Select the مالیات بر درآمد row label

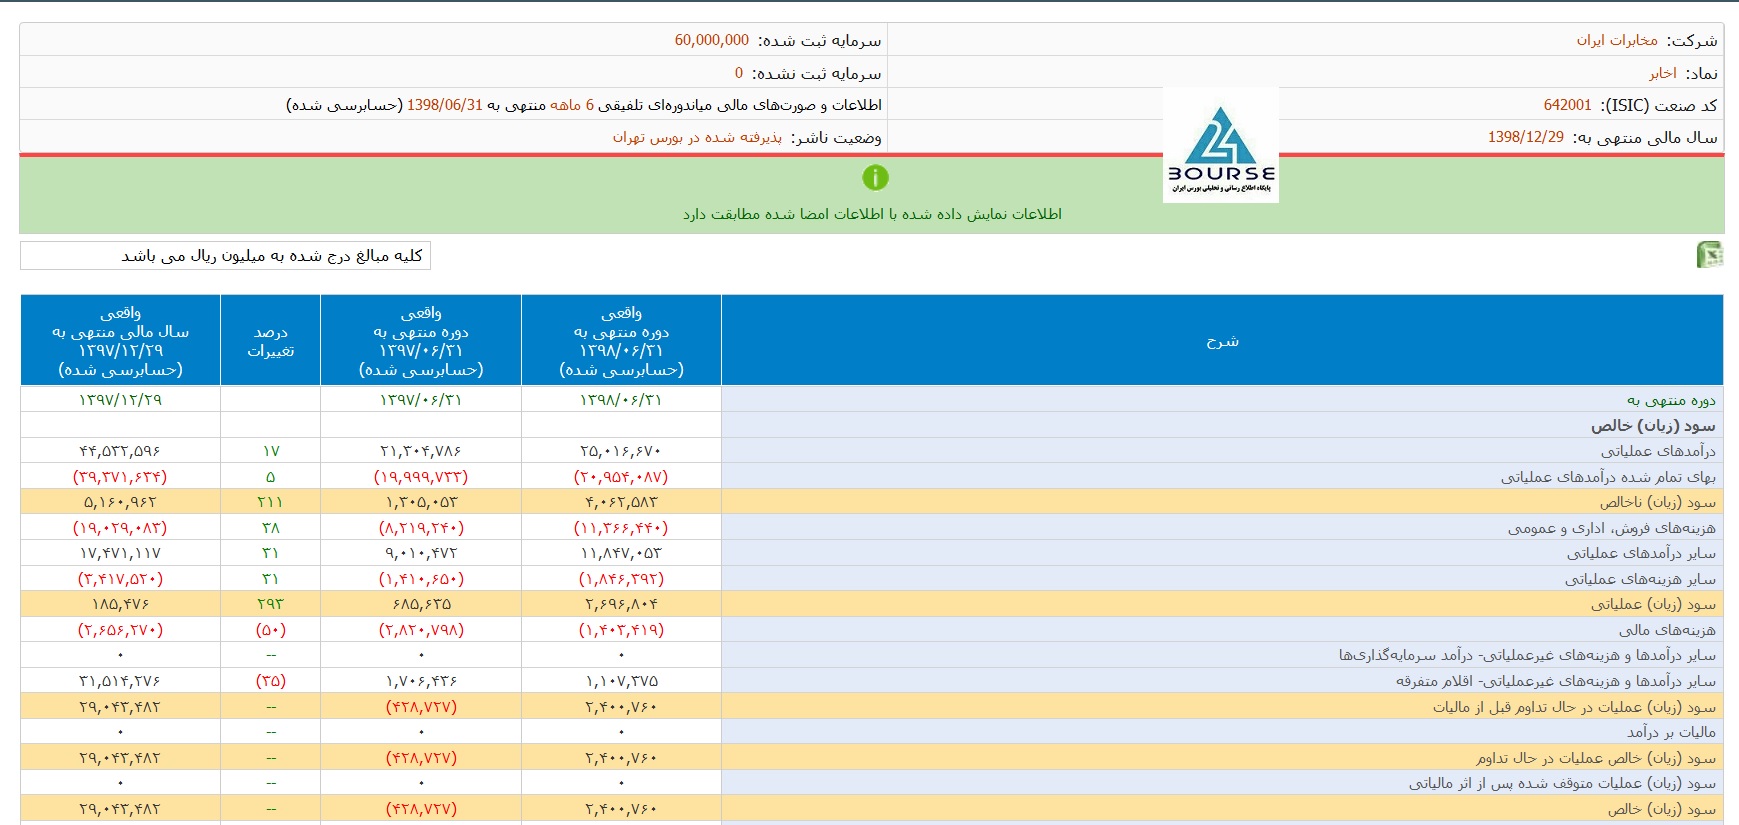pyautogui.click(x=1670, y=732)
